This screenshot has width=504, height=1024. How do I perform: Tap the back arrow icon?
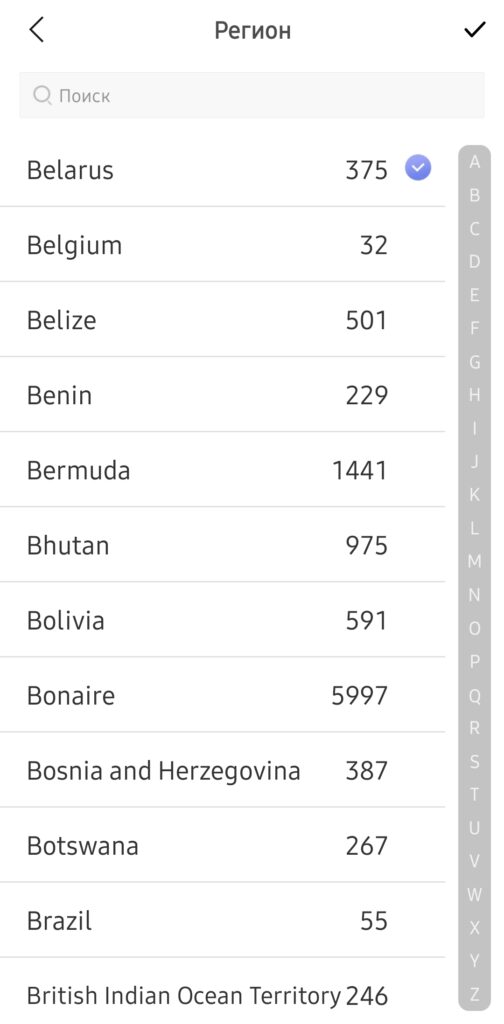37,30
